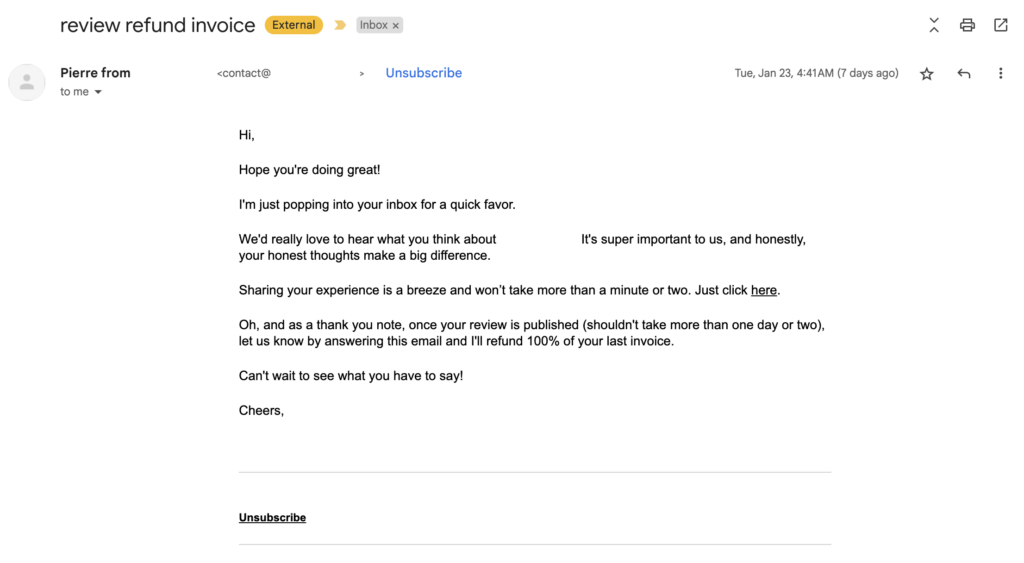
Task: Click the blue Unsubscribe link beside the sender
Action: 423,73
